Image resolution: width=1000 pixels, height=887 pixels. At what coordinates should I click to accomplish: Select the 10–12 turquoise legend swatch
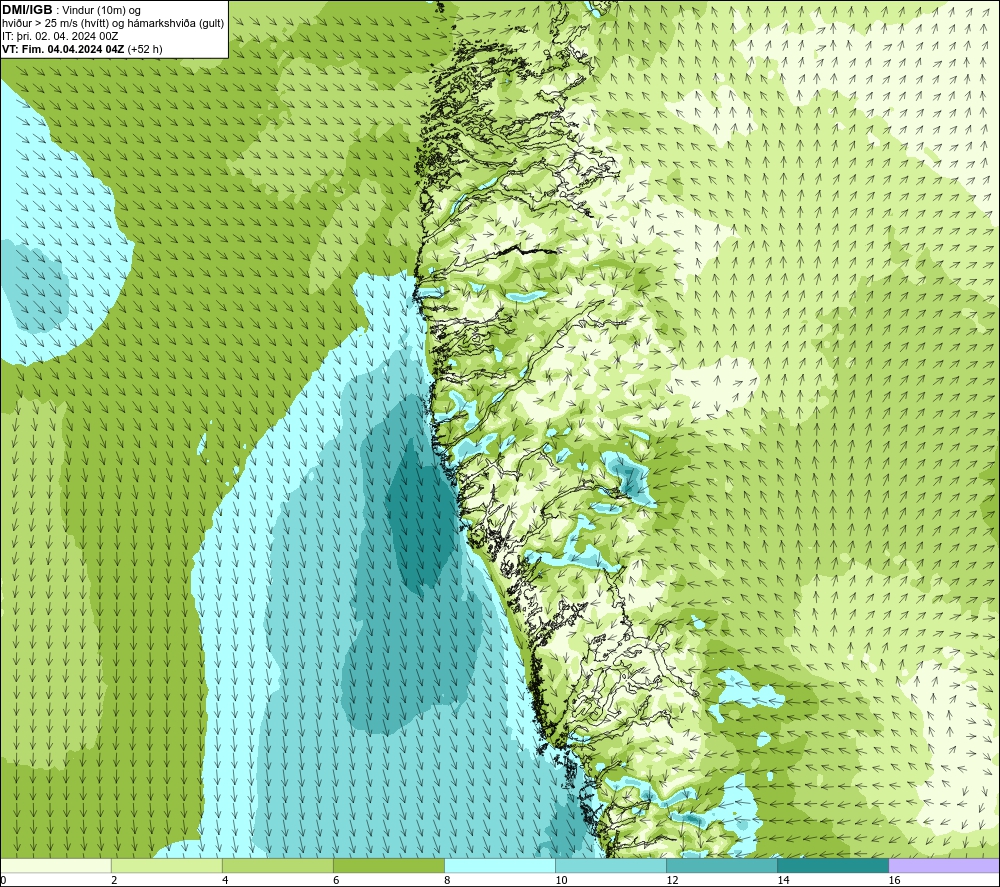tap(611, 866)
